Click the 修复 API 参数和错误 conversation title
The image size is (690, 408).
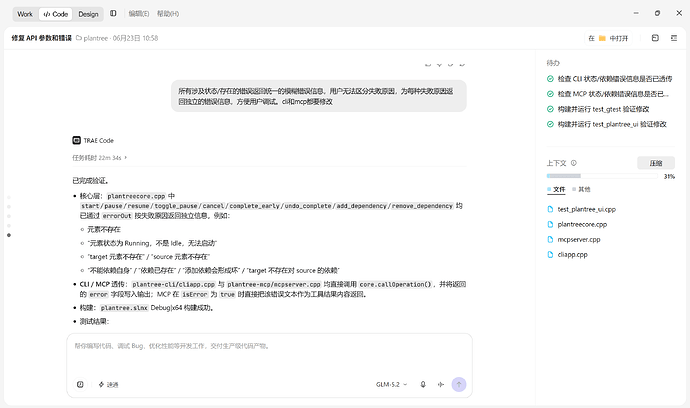coord(41,38)
